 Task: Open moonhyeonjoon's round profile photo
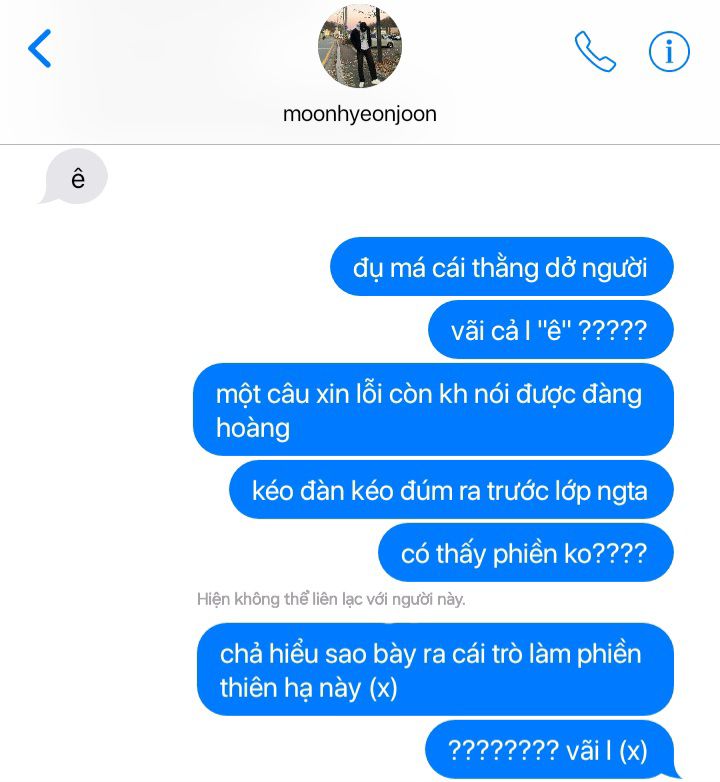point(360,46)
